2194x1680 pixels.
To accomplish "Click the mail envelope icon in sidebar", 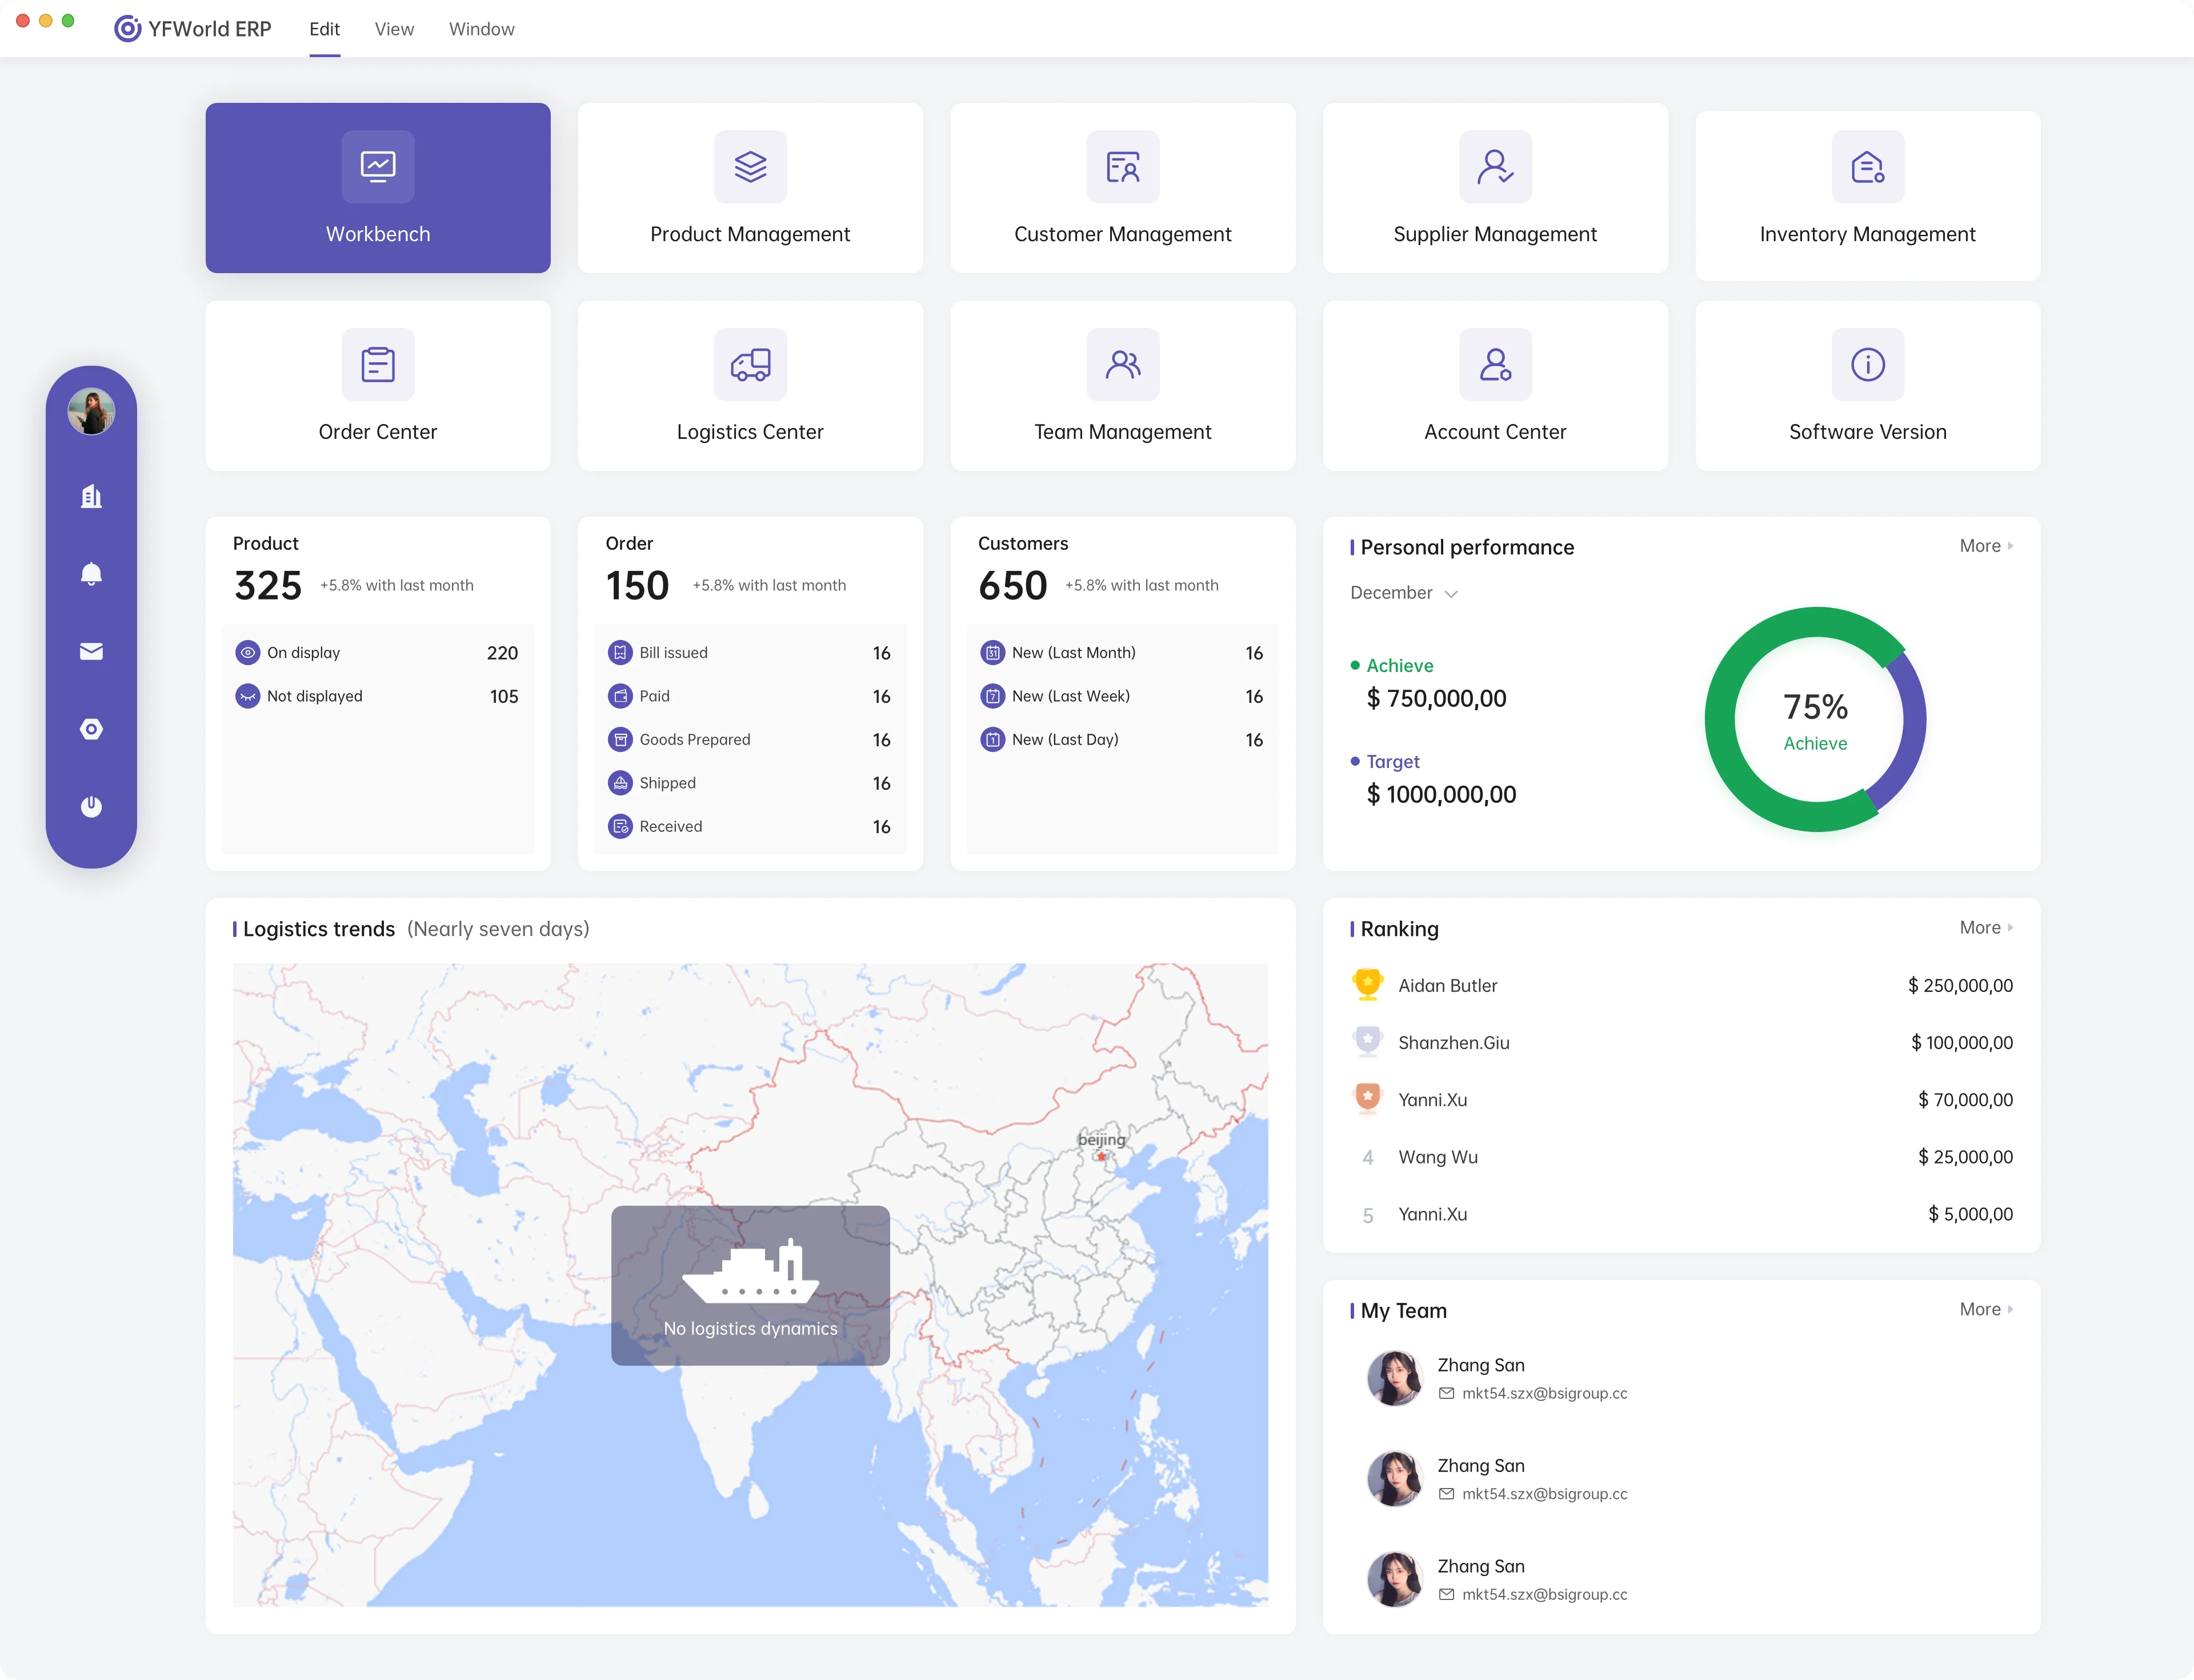I will 91,652.
